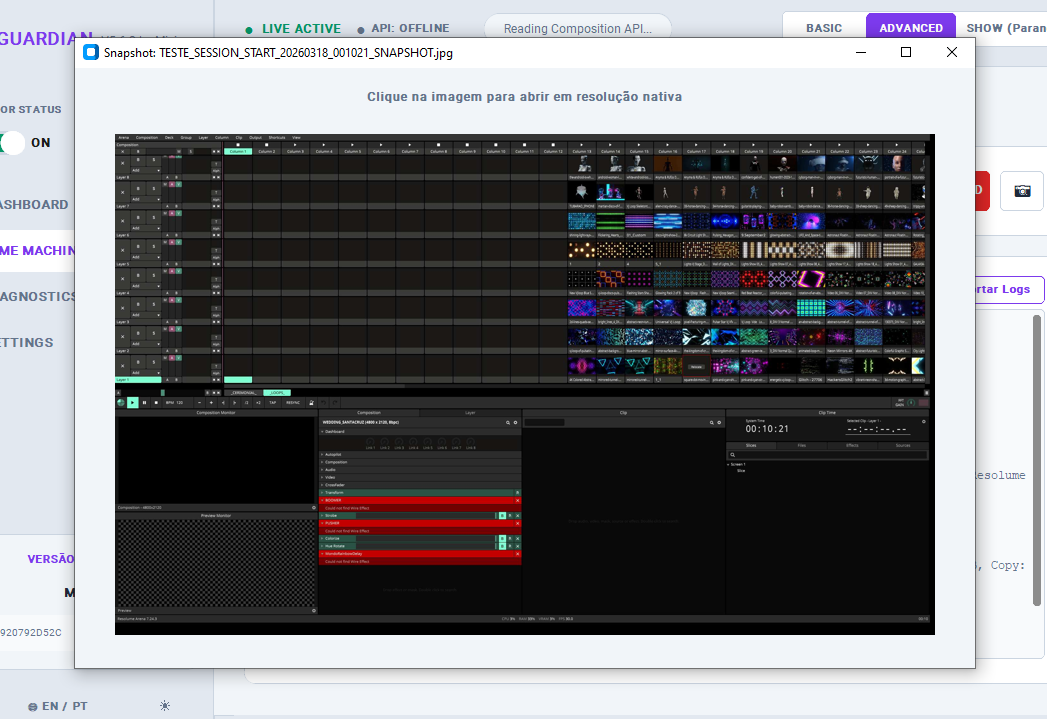This screenshot has width=1047, height=719.
Task: Click the Snapshot window's blue title icon
Action: click(x=91, y=52)
